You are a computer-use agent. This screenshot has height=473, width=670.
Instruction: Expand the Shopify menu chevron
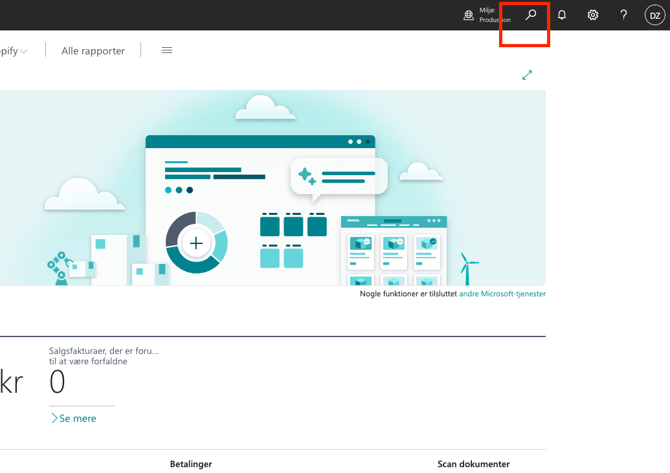pyautogui.click(x=24, y=51)
